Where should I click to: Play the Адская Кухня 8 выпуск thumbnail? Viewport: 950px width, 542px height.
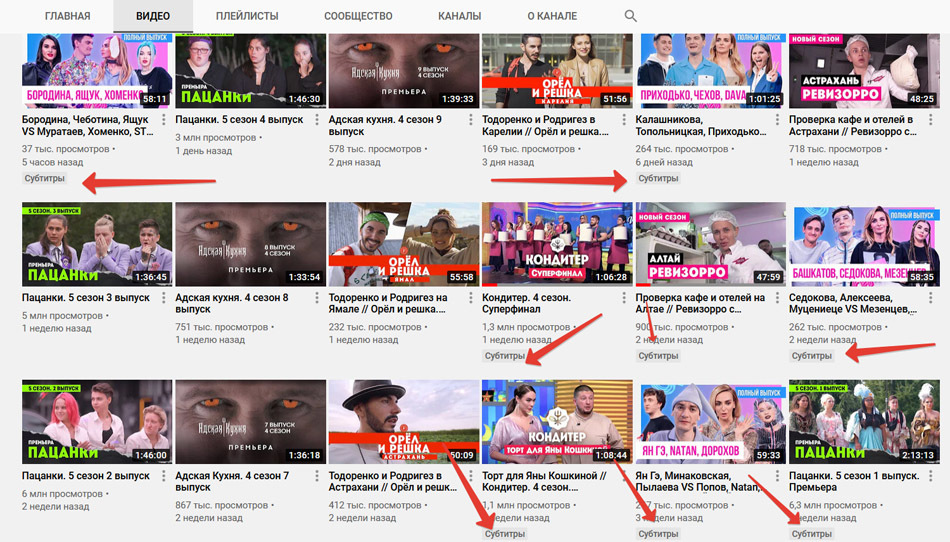[250, 244]
